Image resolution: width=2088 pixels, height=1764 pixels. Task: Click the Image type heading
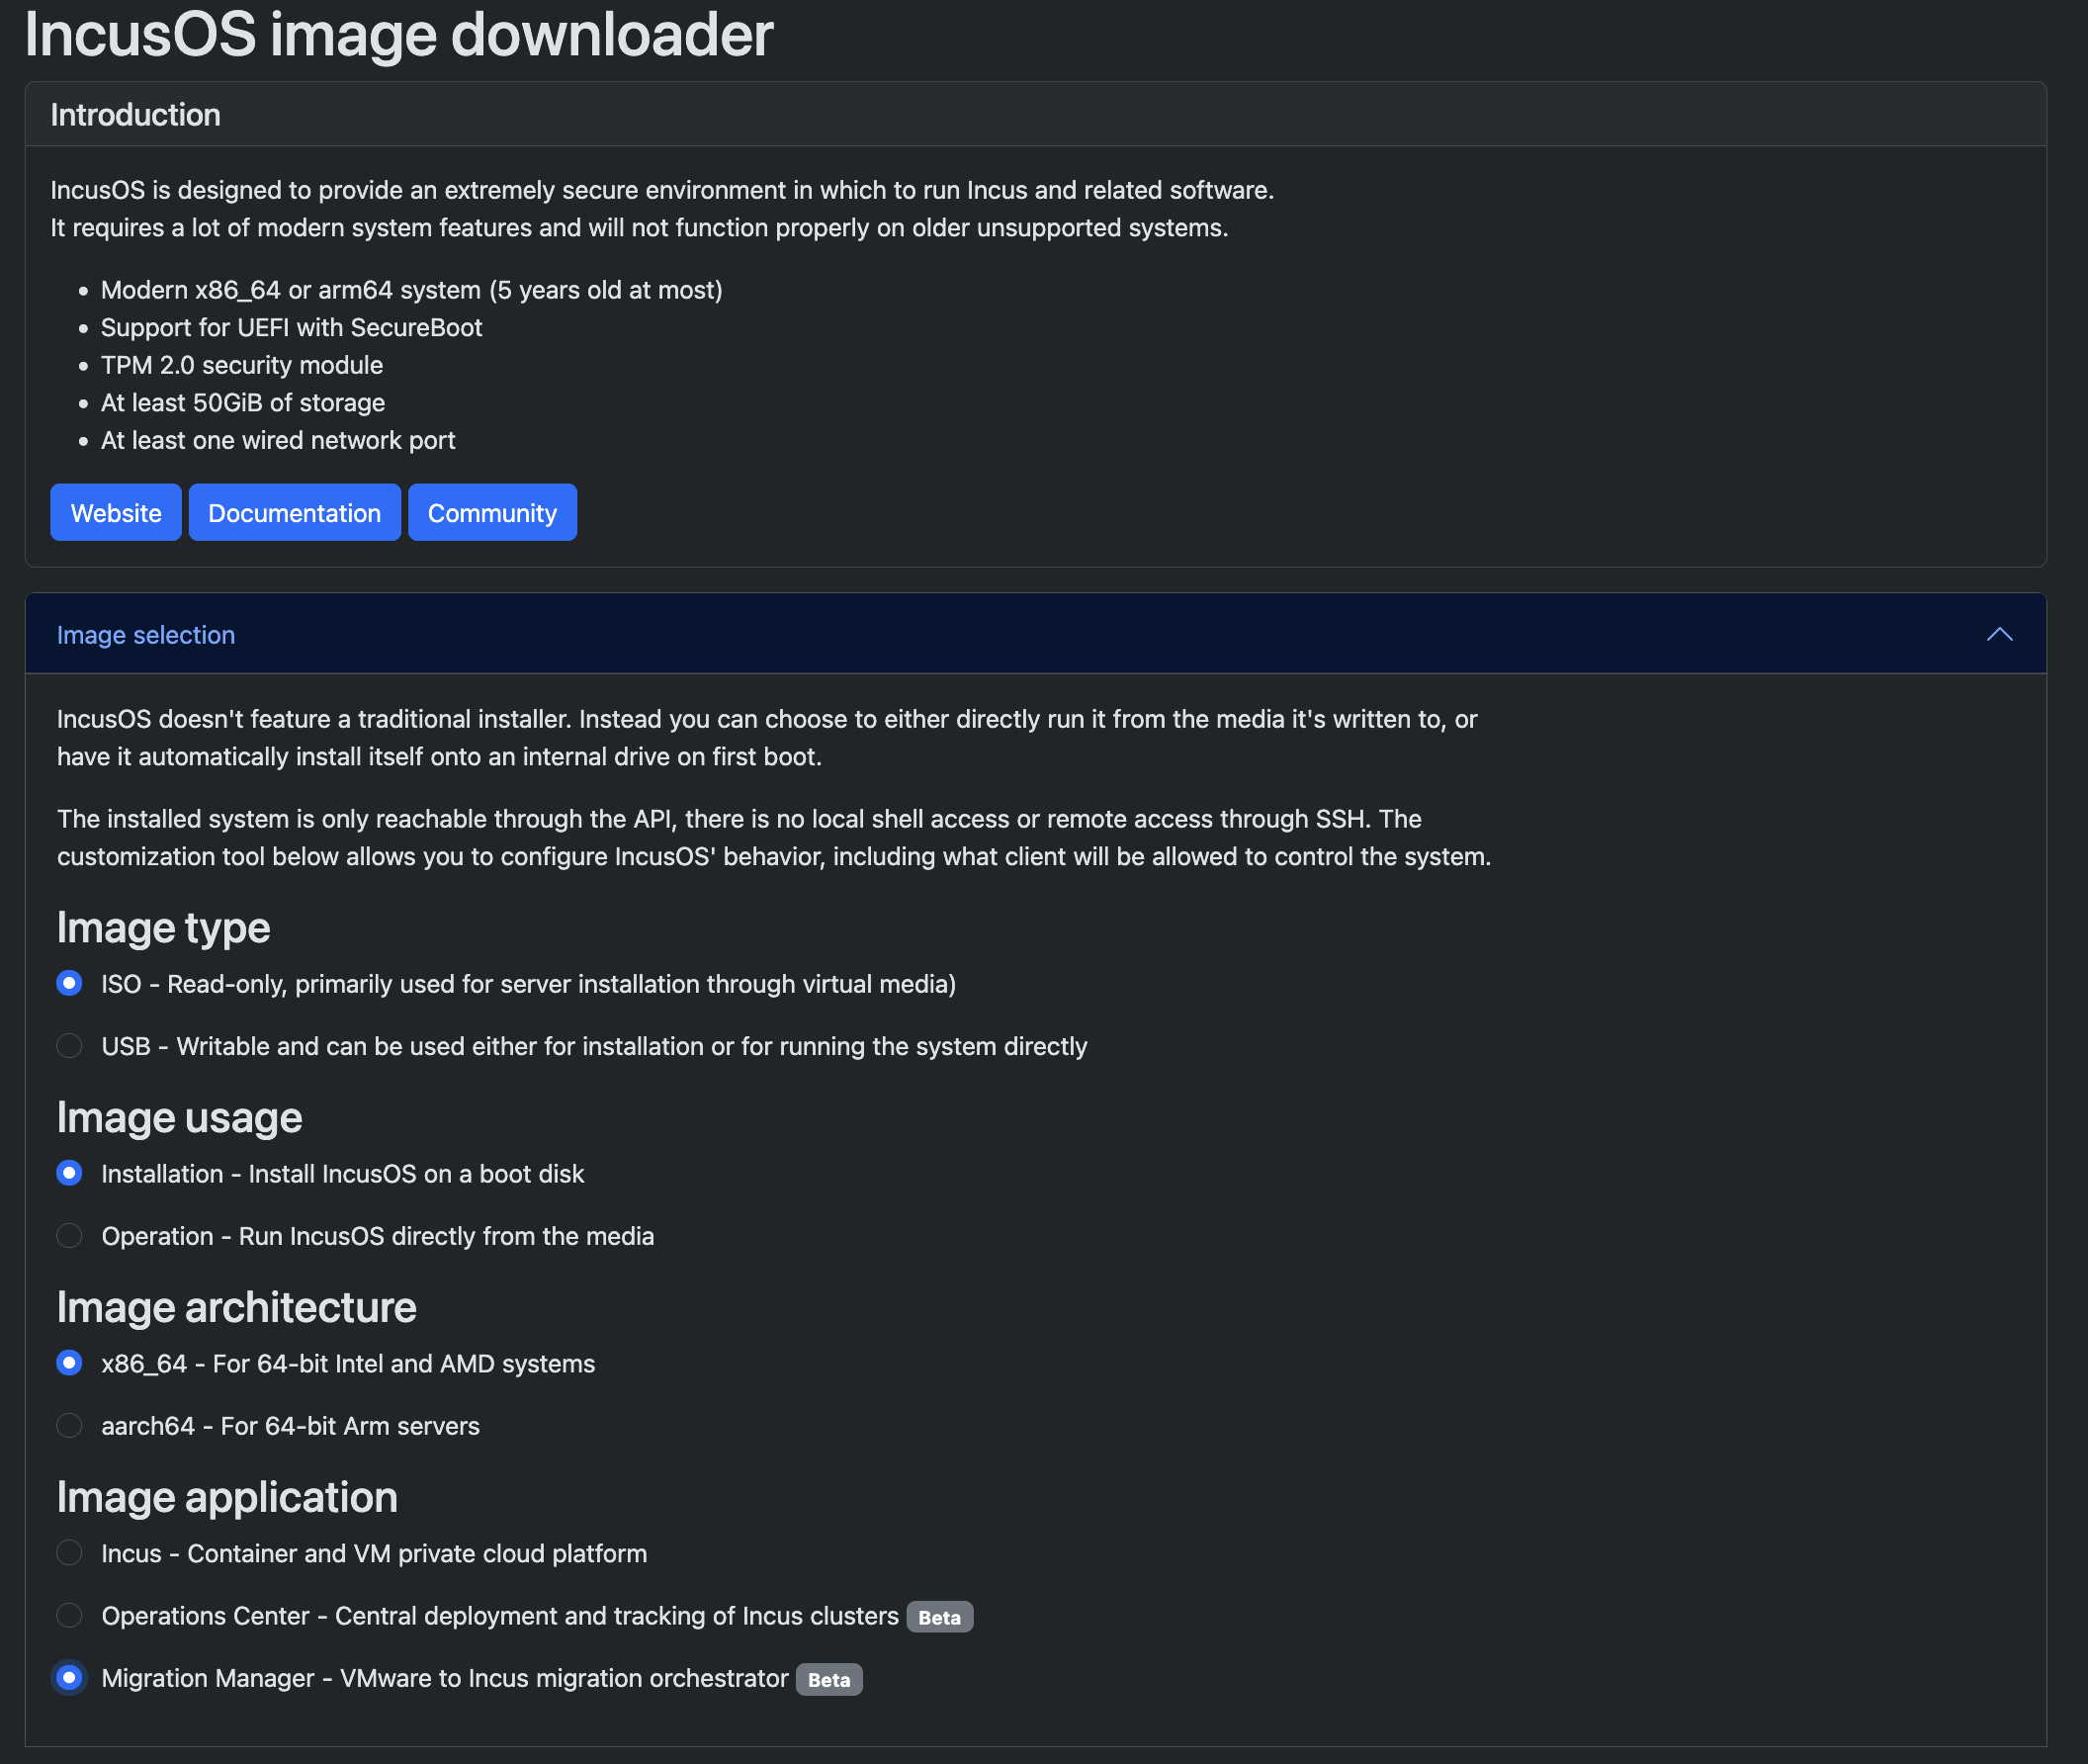162,927
